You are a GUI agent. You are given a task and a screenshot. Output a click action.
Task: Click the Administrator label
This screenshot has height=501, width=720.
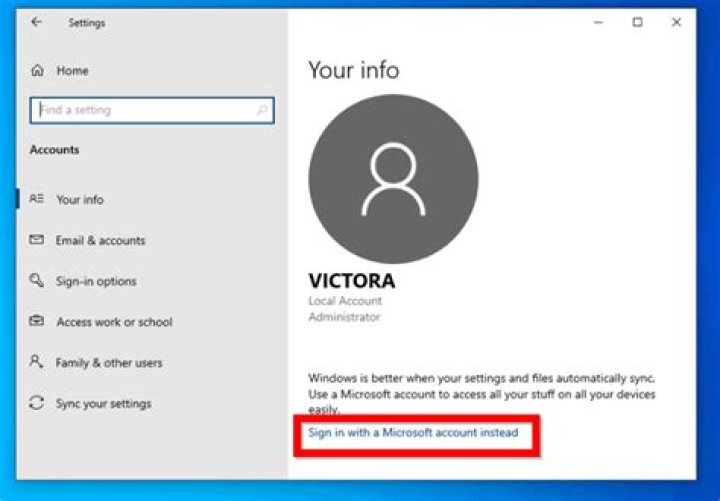click(x=344, y=317)
